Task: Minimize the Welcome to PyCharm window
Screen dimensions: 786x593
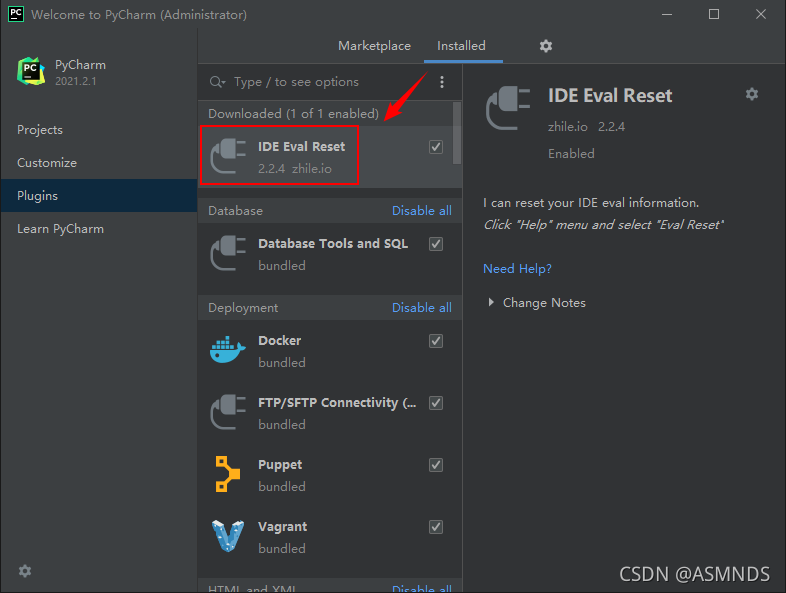Action: click(x=667, y=14)
